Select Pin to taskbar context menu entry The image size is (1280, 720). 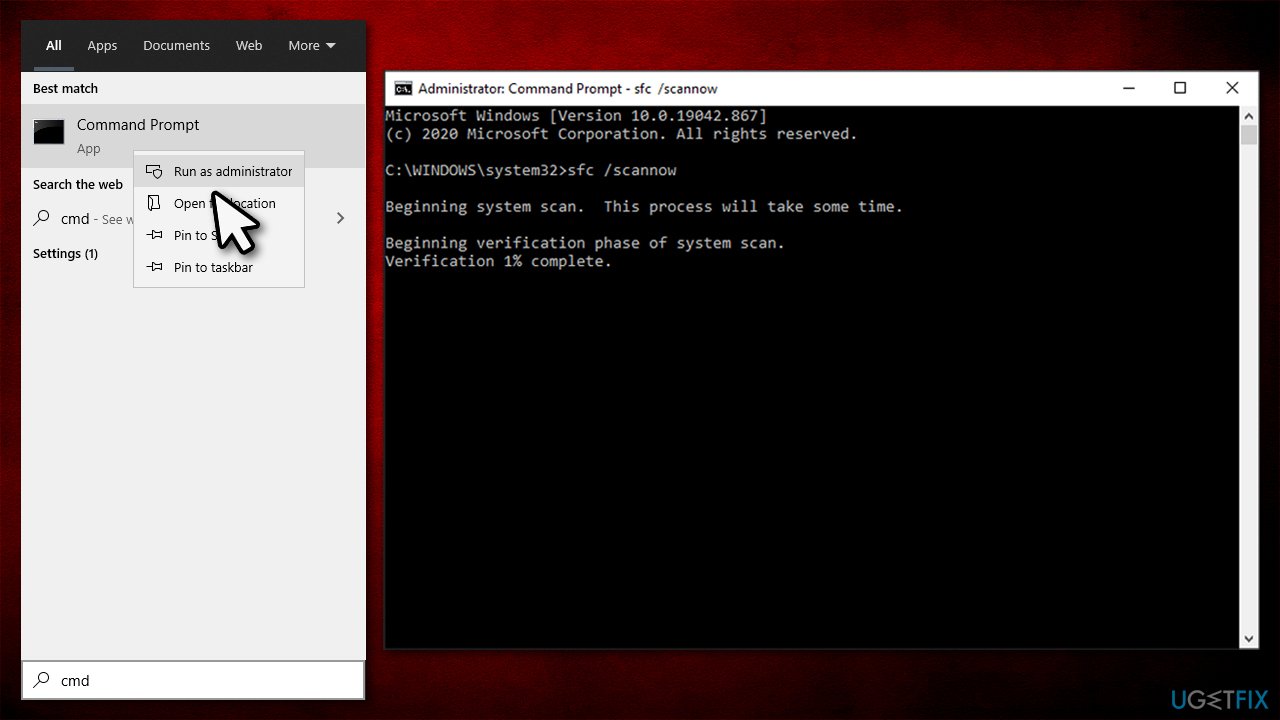219,267
